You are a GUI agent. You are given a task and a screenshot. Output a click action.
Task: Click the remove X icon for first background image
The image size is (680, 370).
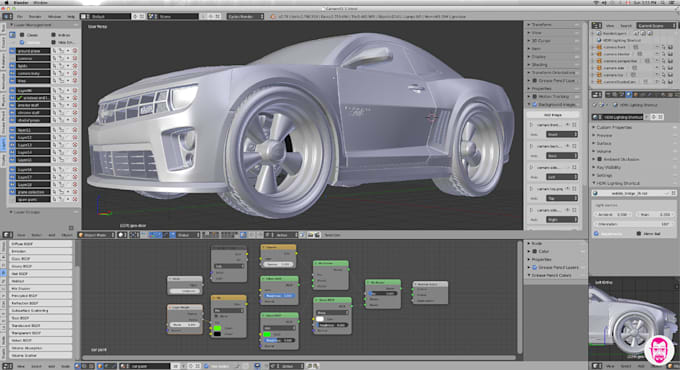pyautogui.click(x=575, y=124)
